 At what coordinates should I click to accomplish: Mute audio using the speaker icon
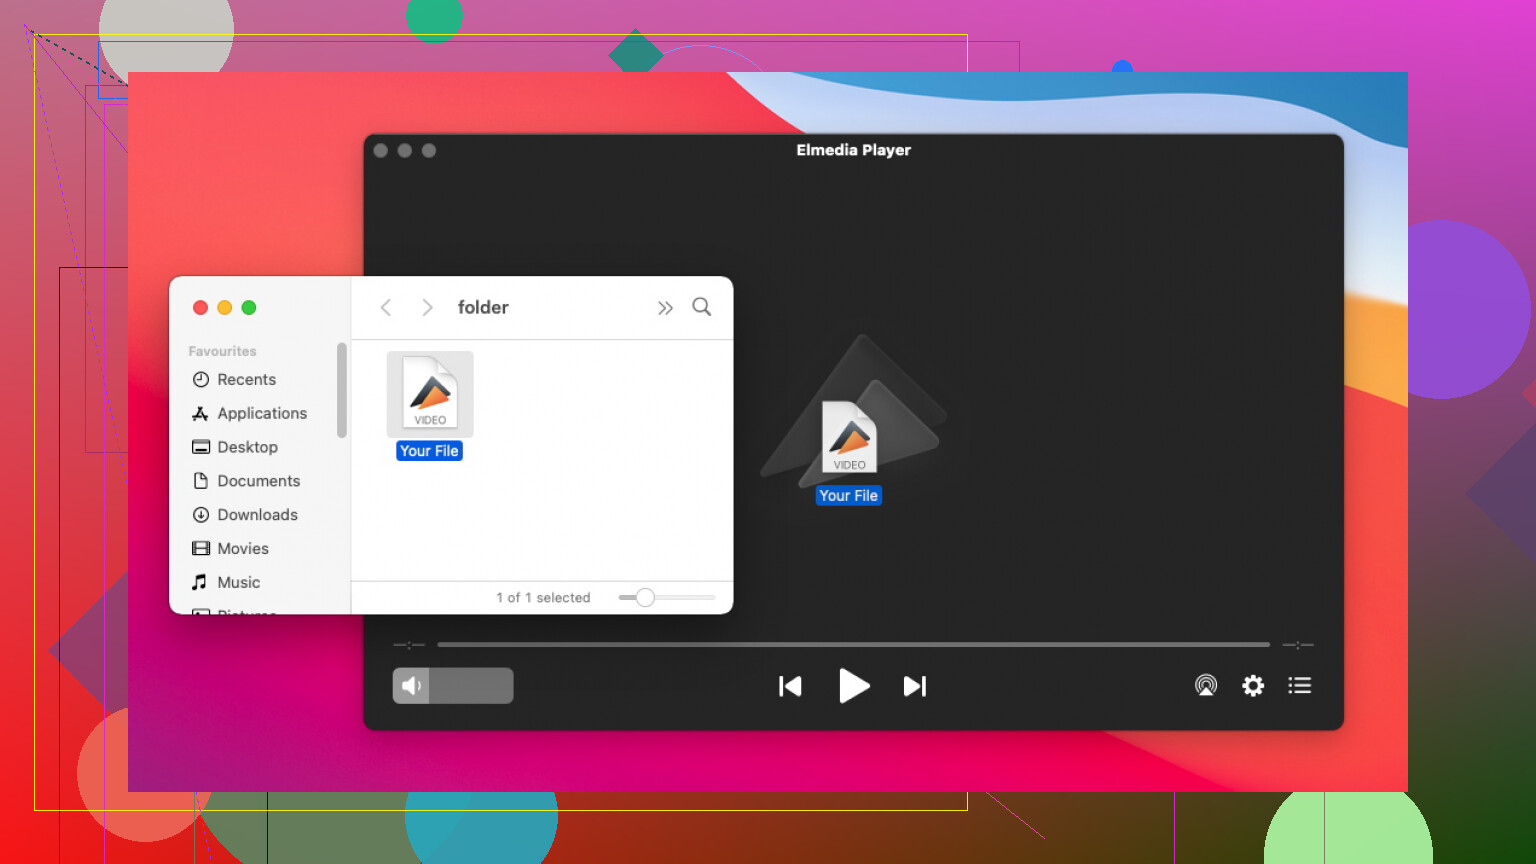(x=411, y=686)
